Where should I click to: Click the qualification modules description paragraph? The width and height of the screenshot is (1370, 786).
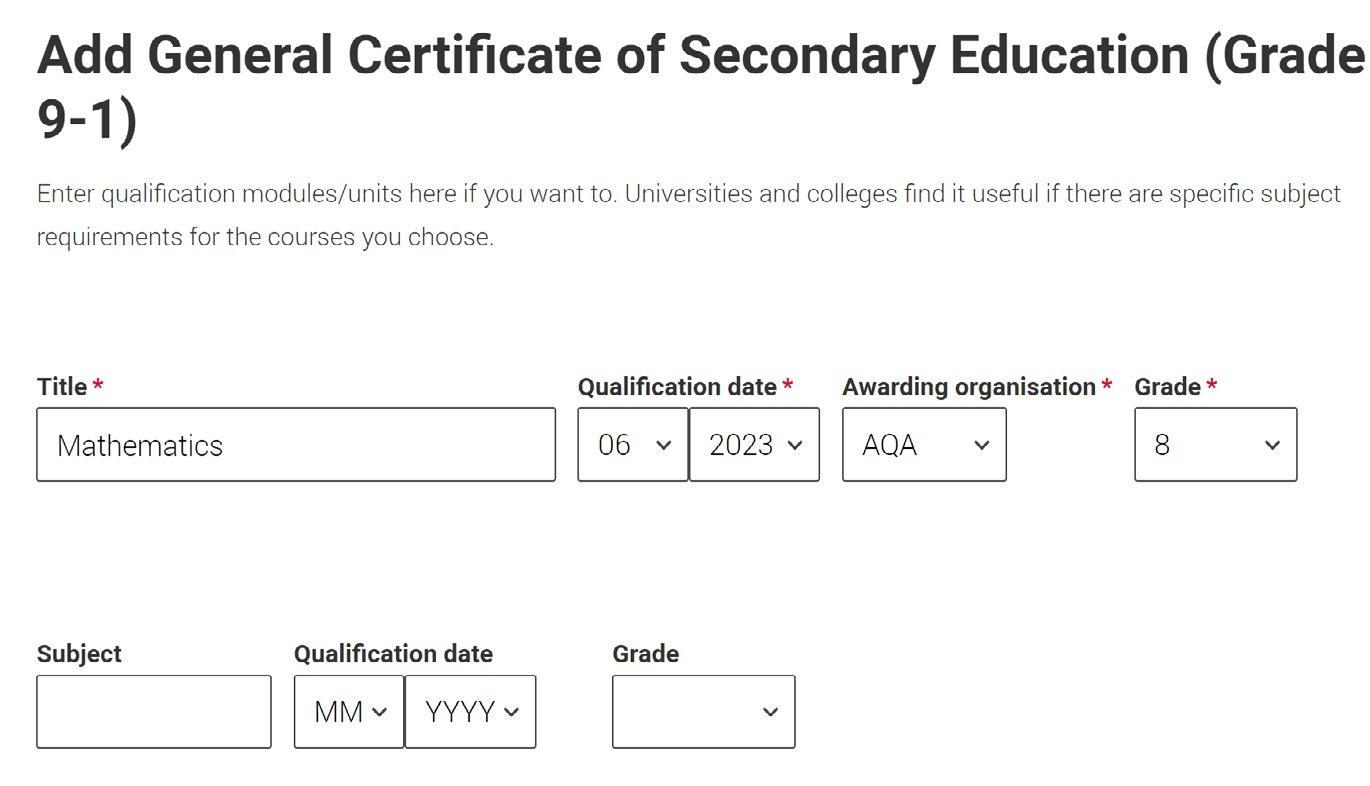(688, 215)
